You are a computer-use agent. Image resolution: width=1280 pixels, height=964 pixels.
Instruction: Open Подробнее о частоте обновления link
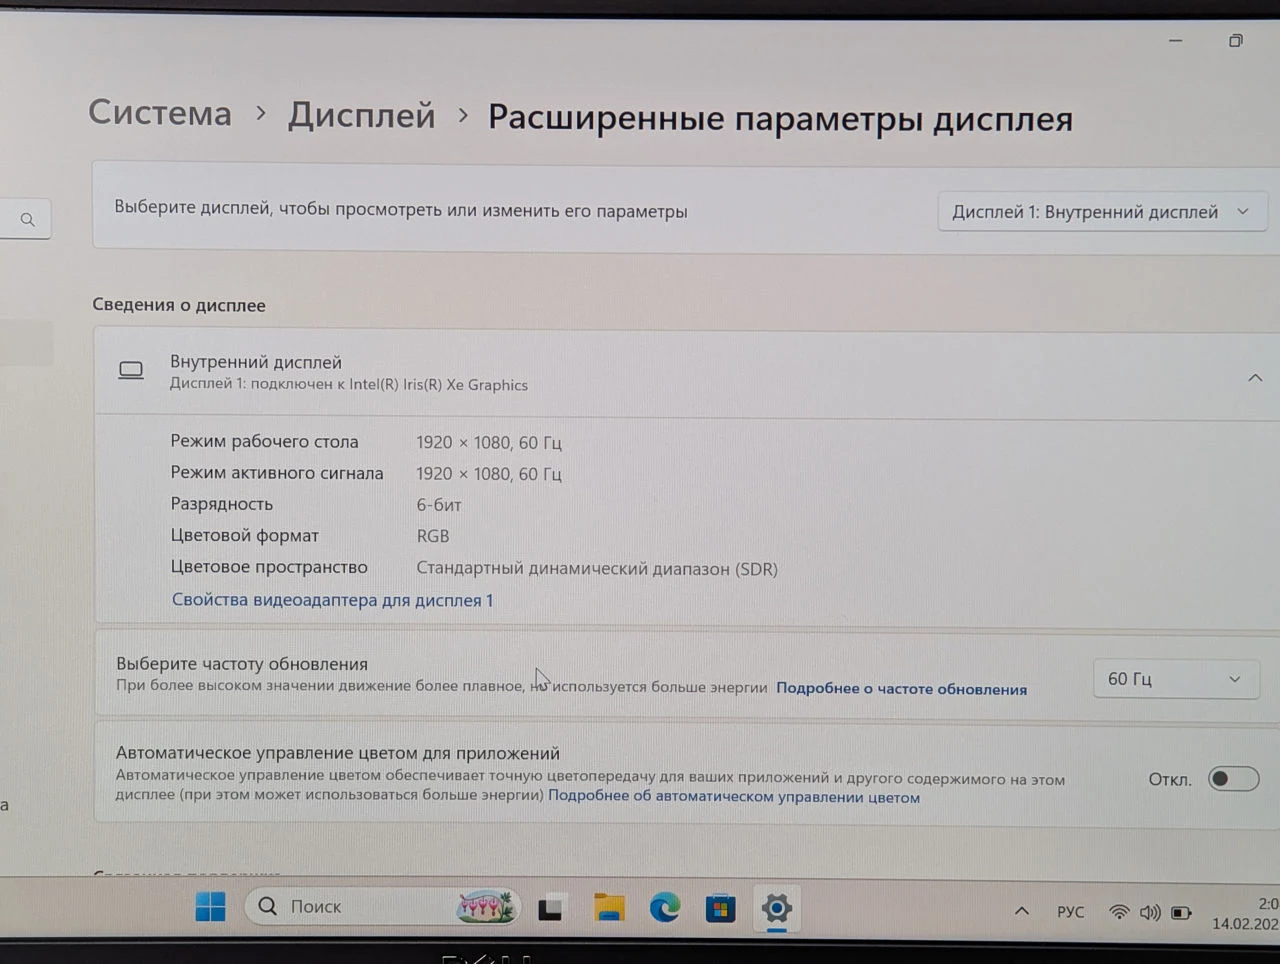tap(901, 689)
